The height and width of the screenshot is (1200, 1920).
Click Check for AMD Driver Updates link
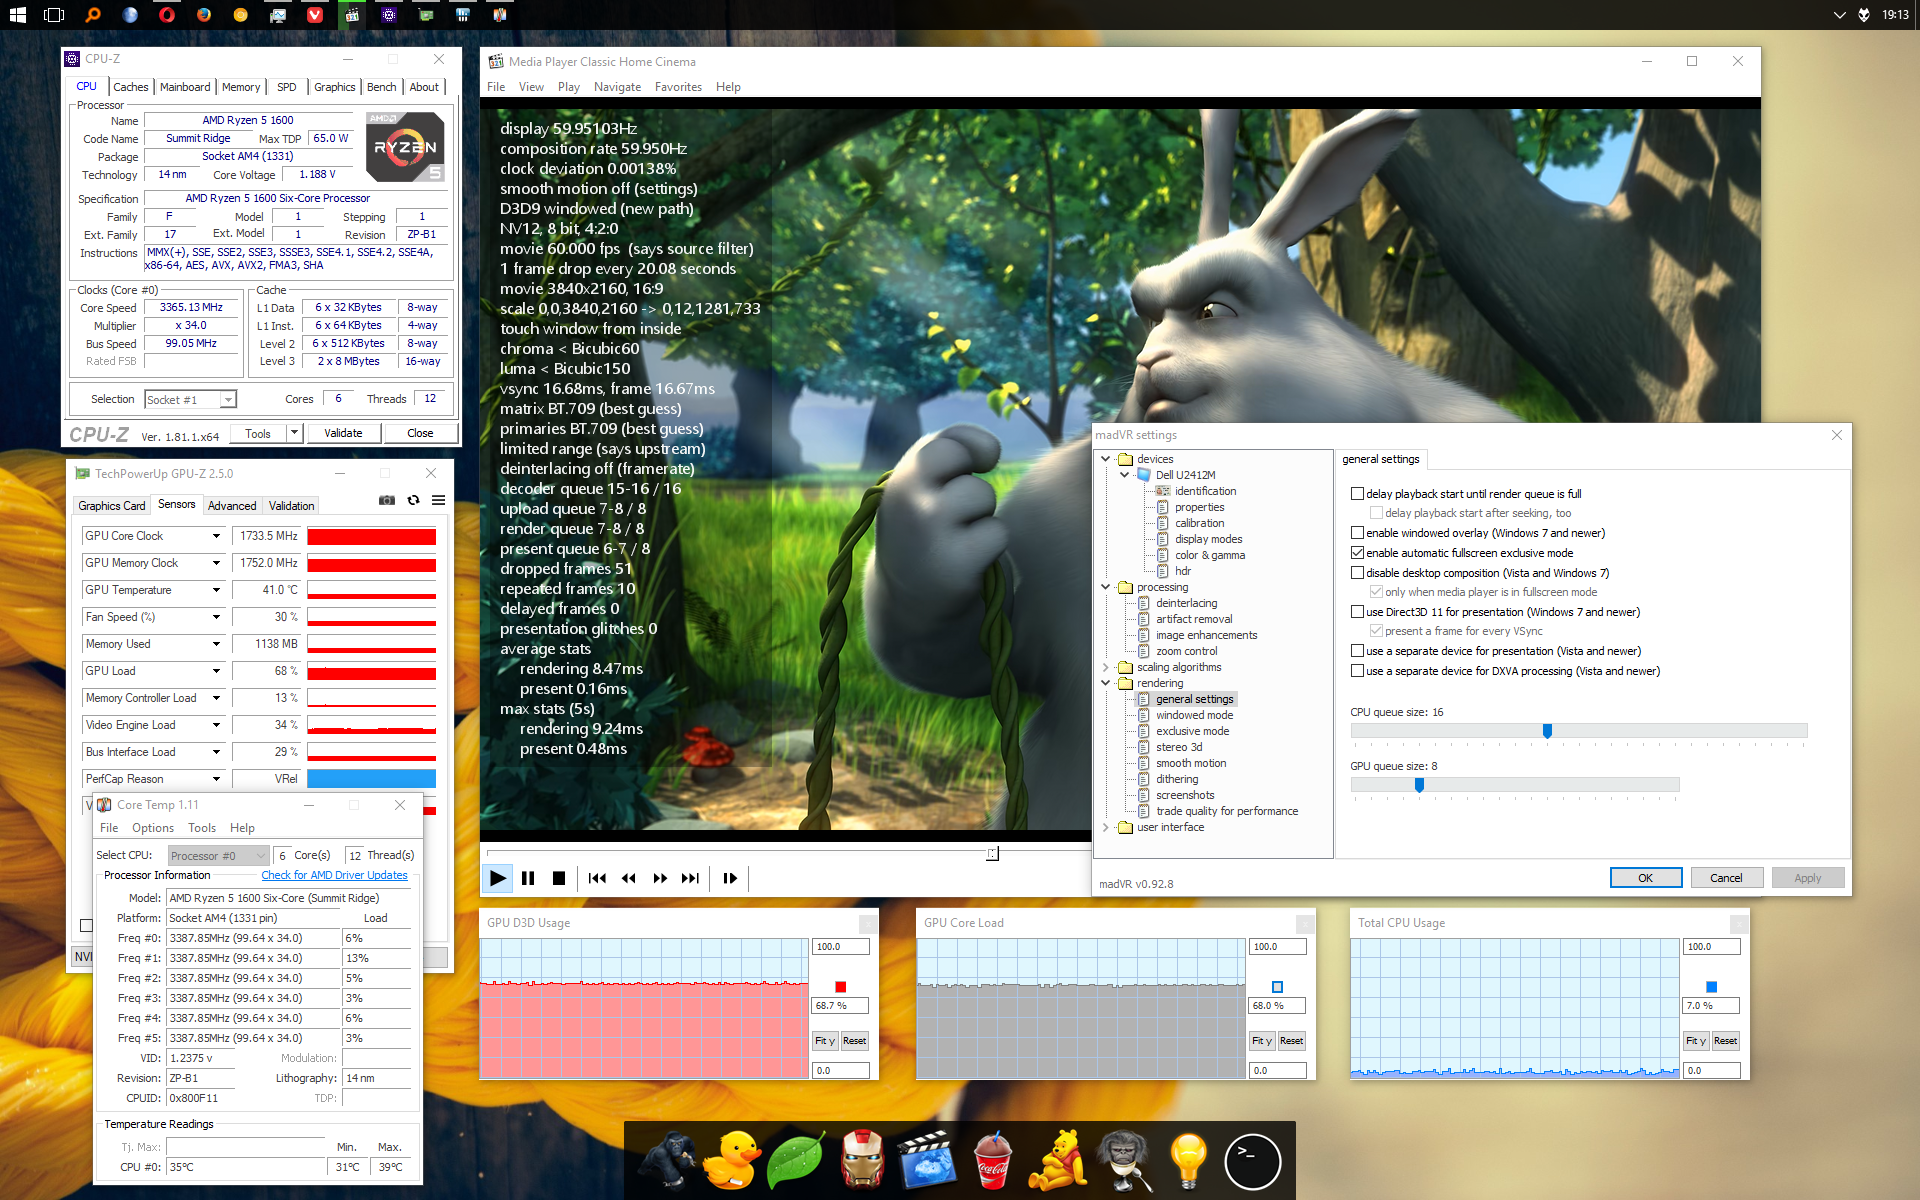pos(334,875)
